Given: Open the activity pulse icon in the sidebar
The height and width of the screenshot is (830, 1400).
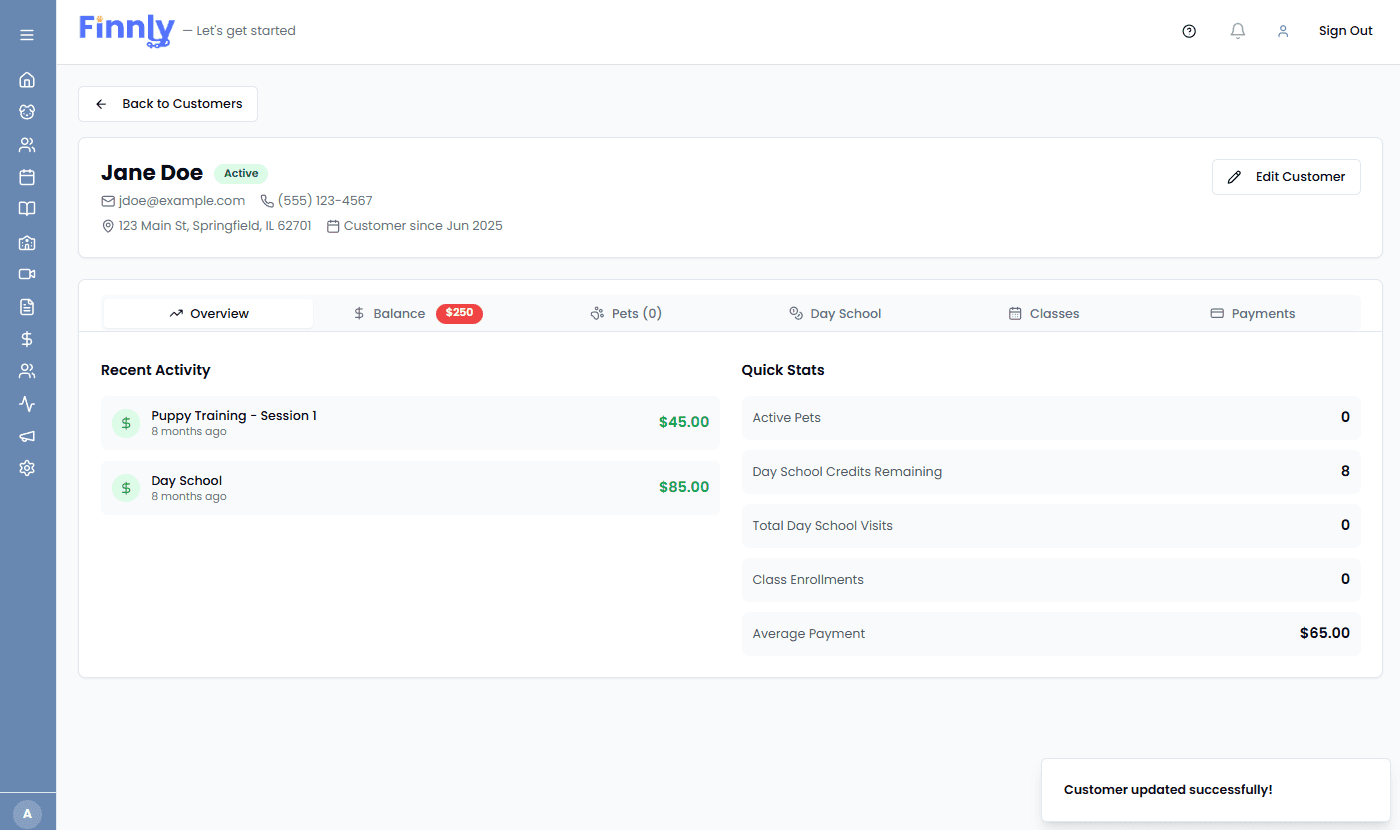Looking at the screenshot, I should point(27,403).
